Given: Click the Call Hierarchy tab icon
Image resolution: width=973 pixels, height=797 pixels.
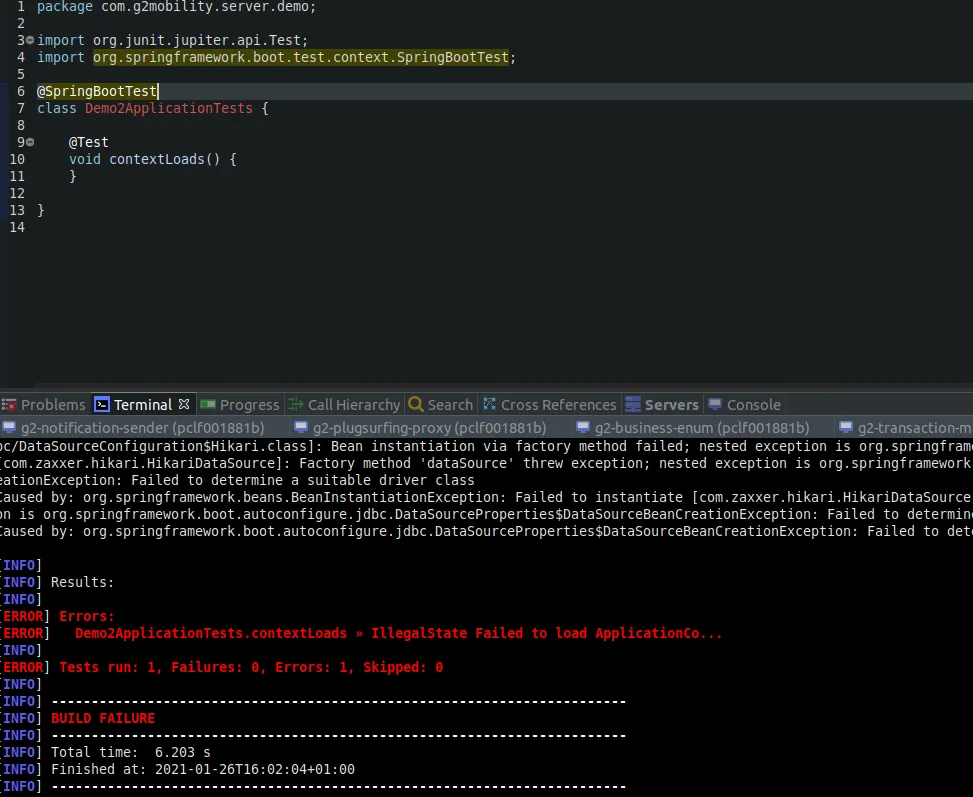Looking at the screenshot, I should 296,405.
